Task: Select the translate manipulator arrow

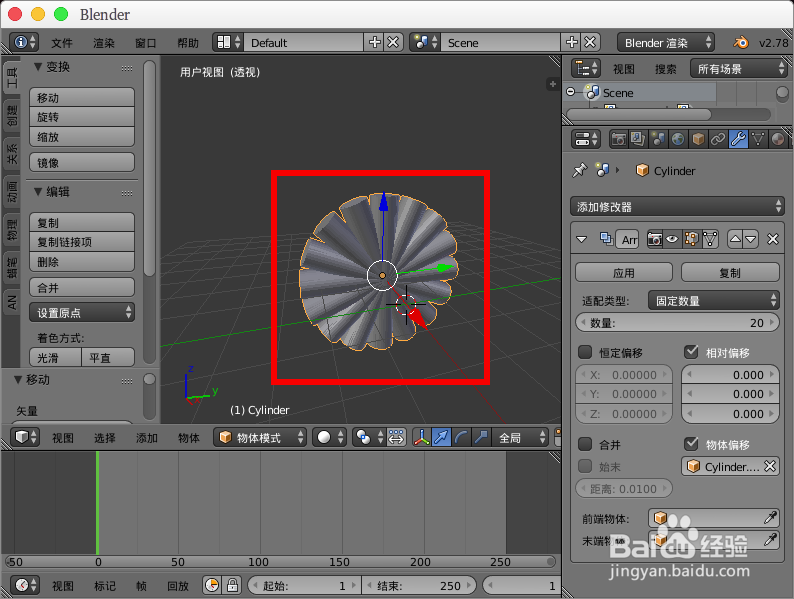Action: [442, 437]
